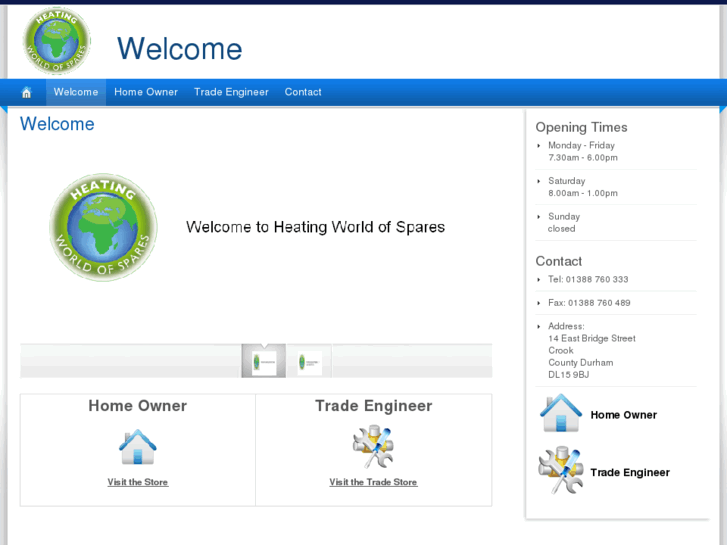
Task: Click the sidebar Trade Engineer text link
Action: (630, 473)
